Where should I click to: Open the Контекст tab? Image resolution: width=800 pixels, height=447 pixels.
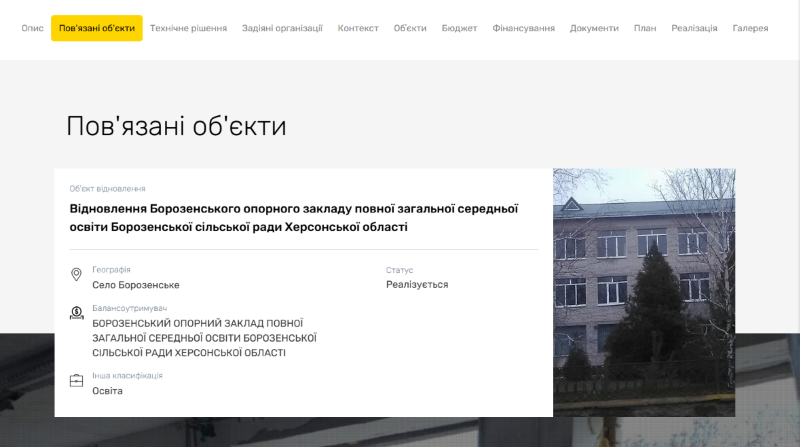358,28
